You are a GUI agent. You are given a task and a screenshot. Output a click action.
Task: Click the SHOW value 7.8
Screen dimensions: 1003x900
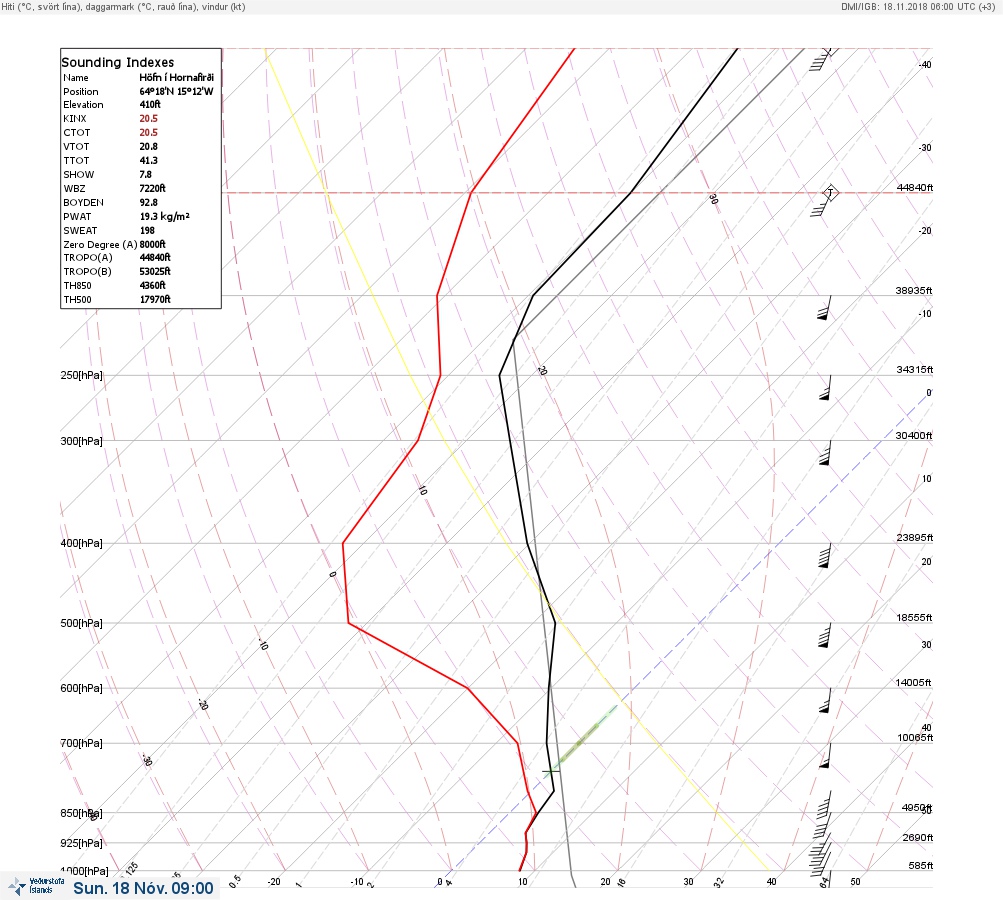coord(146,175)
